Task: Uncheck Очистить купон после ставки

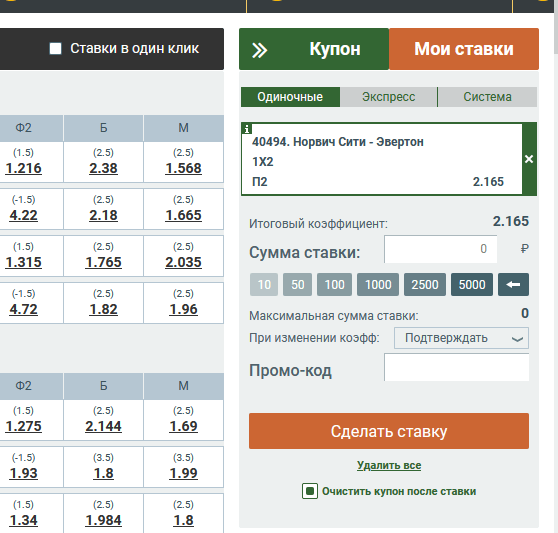Action: pos(310,491)
